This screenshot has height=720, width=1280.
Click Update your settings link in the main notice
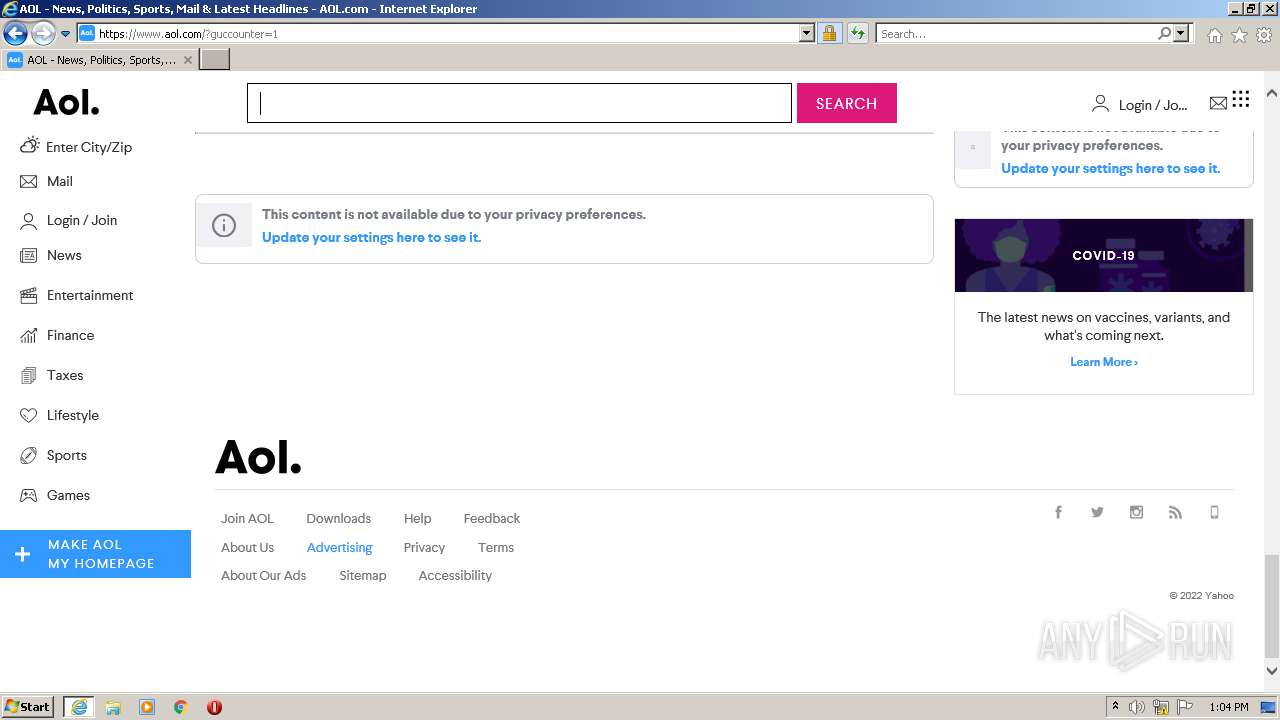click(x=371, y=238)
